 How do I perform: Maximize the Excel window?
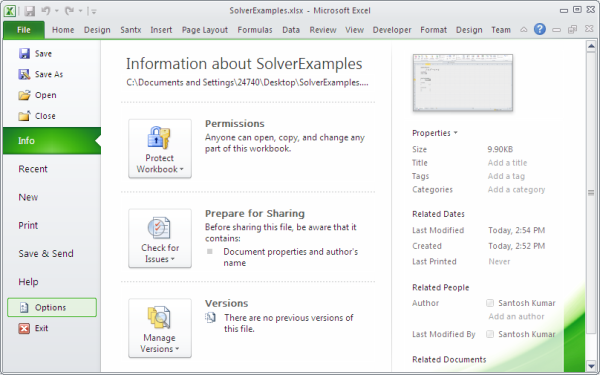(577, 10)
